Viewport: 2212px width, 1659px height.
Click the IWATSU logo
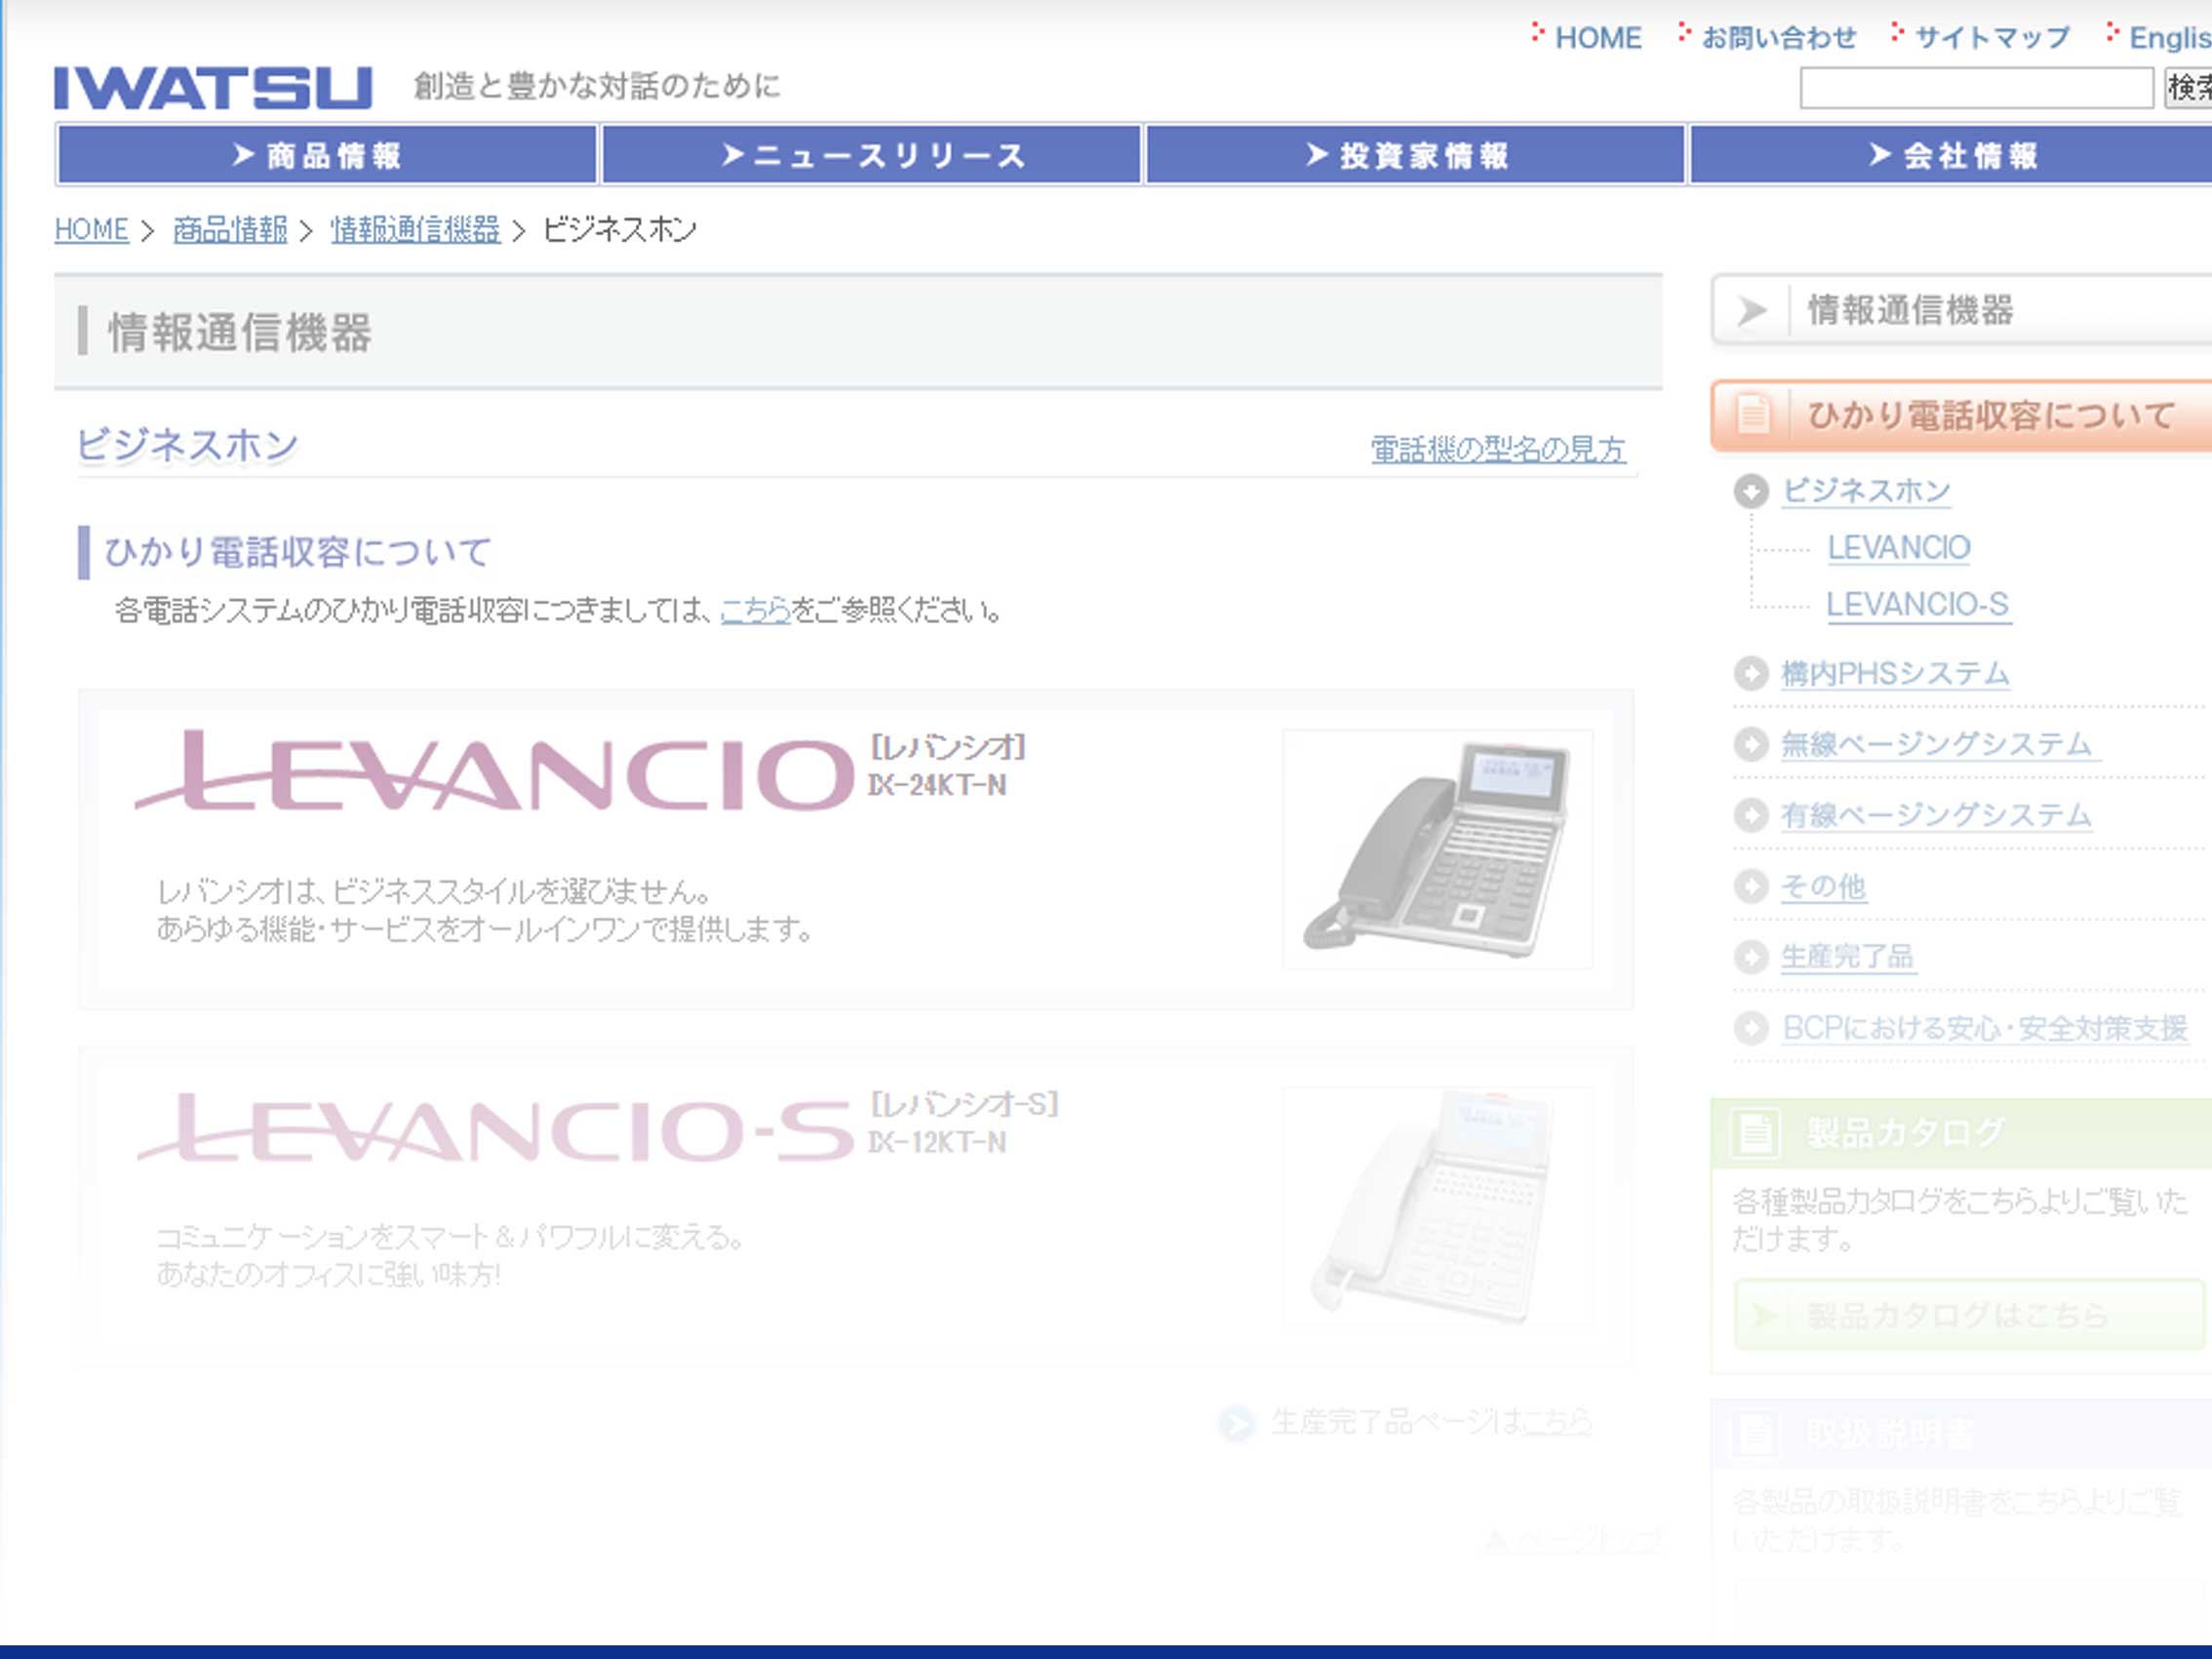coord(213,88)
